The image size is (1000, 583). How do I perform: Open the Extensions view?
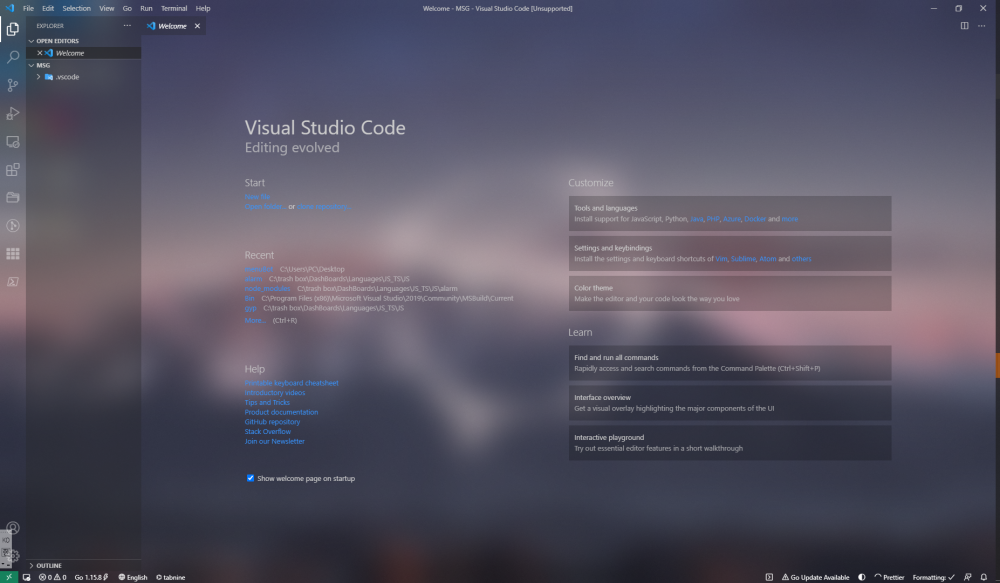coord(13,170)
